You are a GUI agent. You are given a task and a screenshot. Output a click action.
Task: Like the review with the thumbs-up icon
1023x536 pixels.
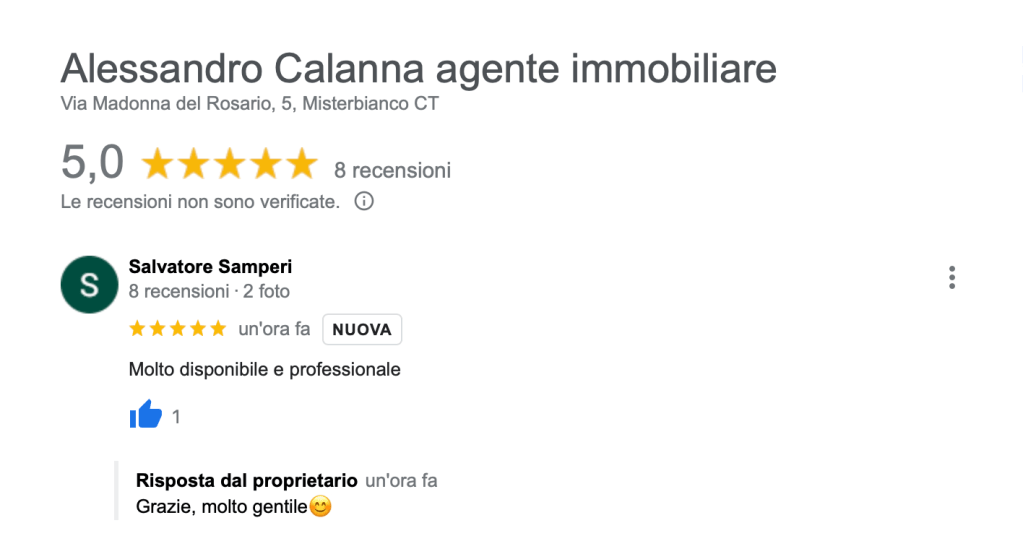point(146,414)
